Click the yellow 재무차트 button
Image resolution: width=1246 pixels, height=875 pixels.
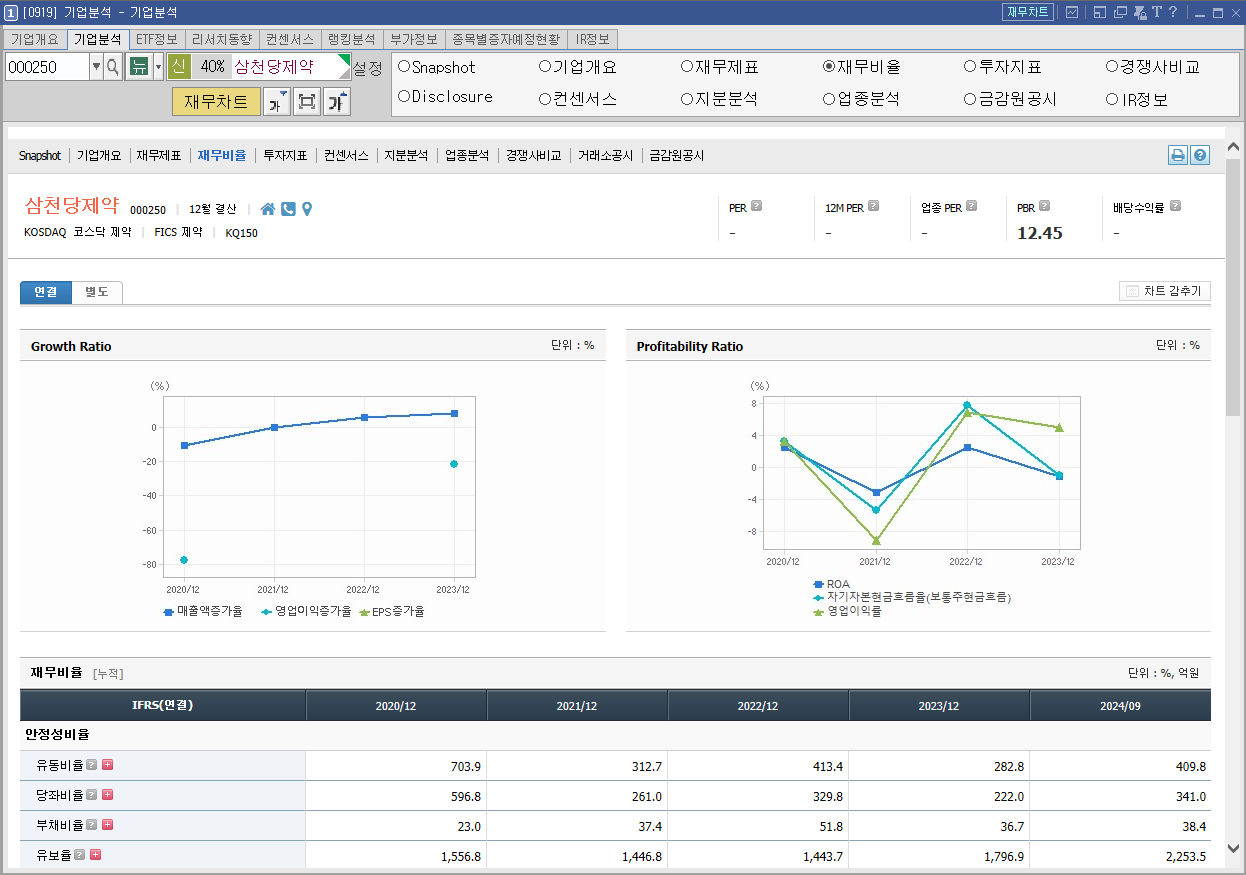point(216,101)
